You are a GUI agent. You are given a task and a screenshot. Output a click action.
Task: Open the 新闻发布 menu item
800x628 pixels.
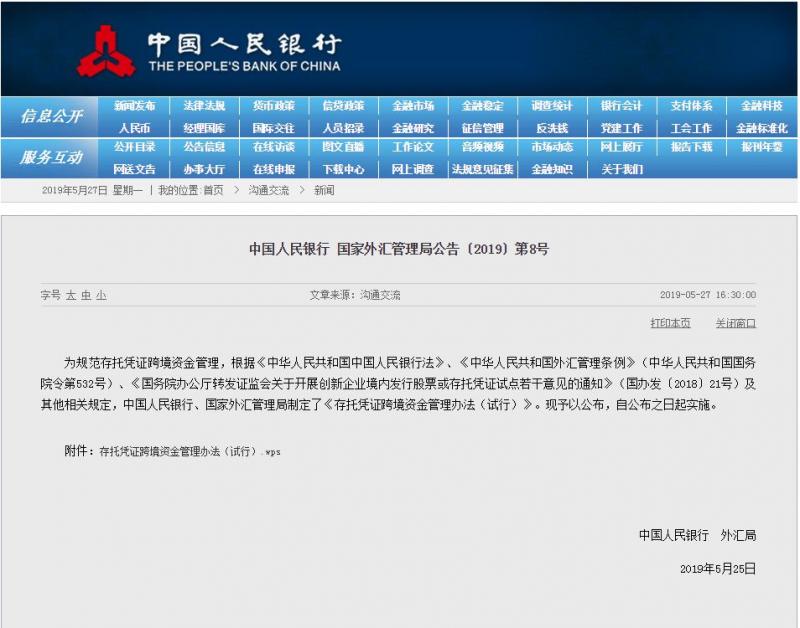click(135, 106)
